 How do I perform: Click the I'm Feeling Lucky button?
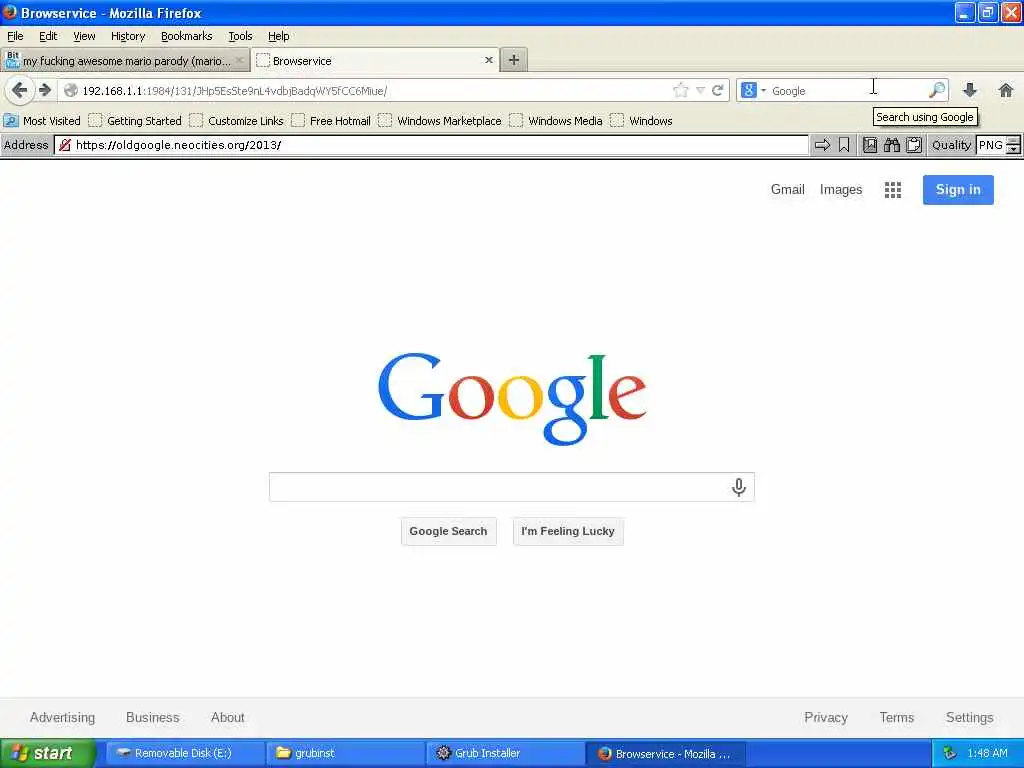(568, 532)
